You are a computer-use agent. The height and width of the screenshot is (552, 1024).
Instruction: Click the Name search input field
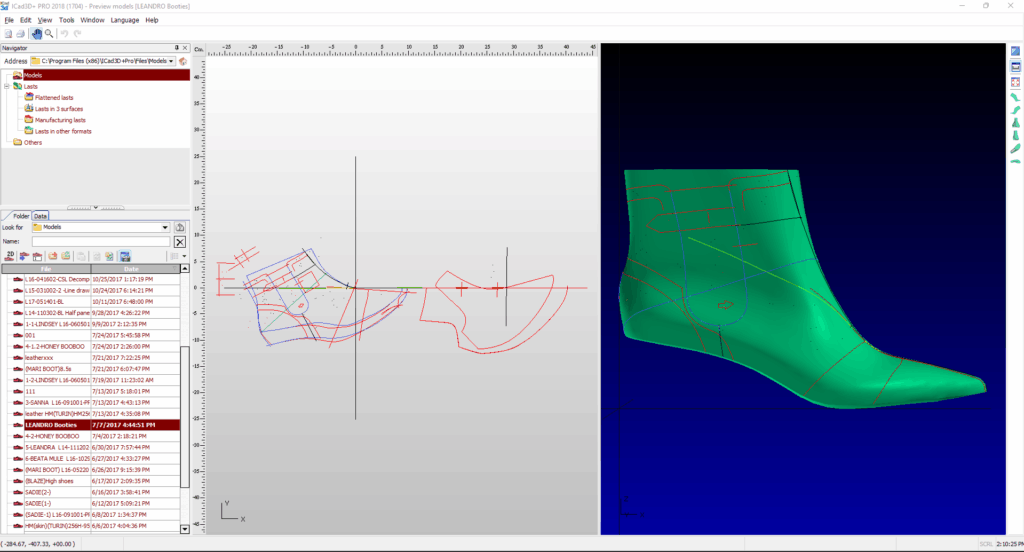click(101, 241)
